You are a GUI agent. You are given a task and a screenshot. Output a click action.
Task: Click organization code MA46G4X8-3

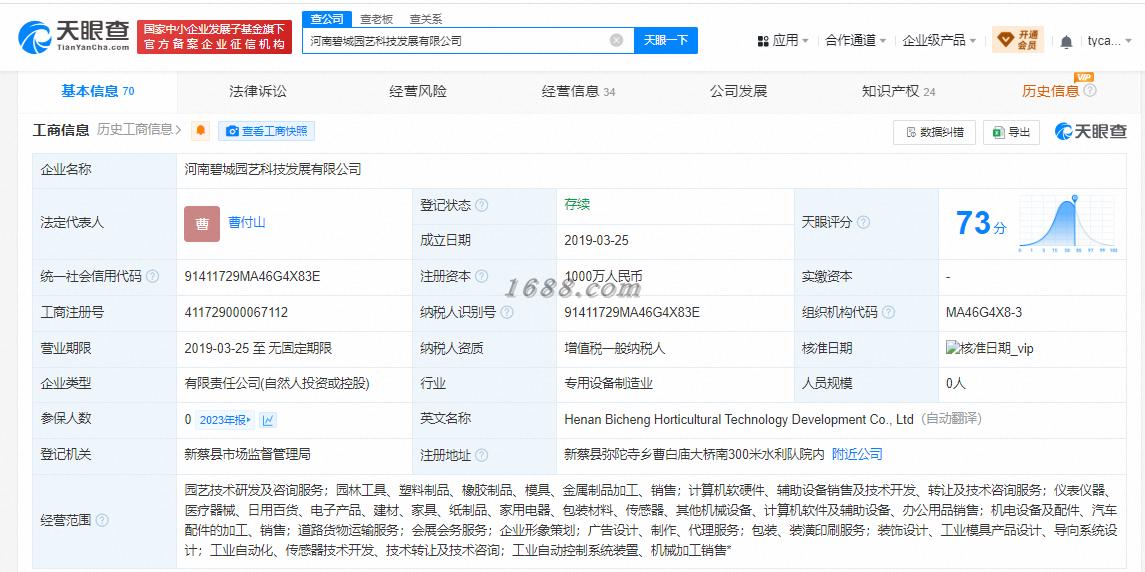pyautogui.click(x=984, y=313)
